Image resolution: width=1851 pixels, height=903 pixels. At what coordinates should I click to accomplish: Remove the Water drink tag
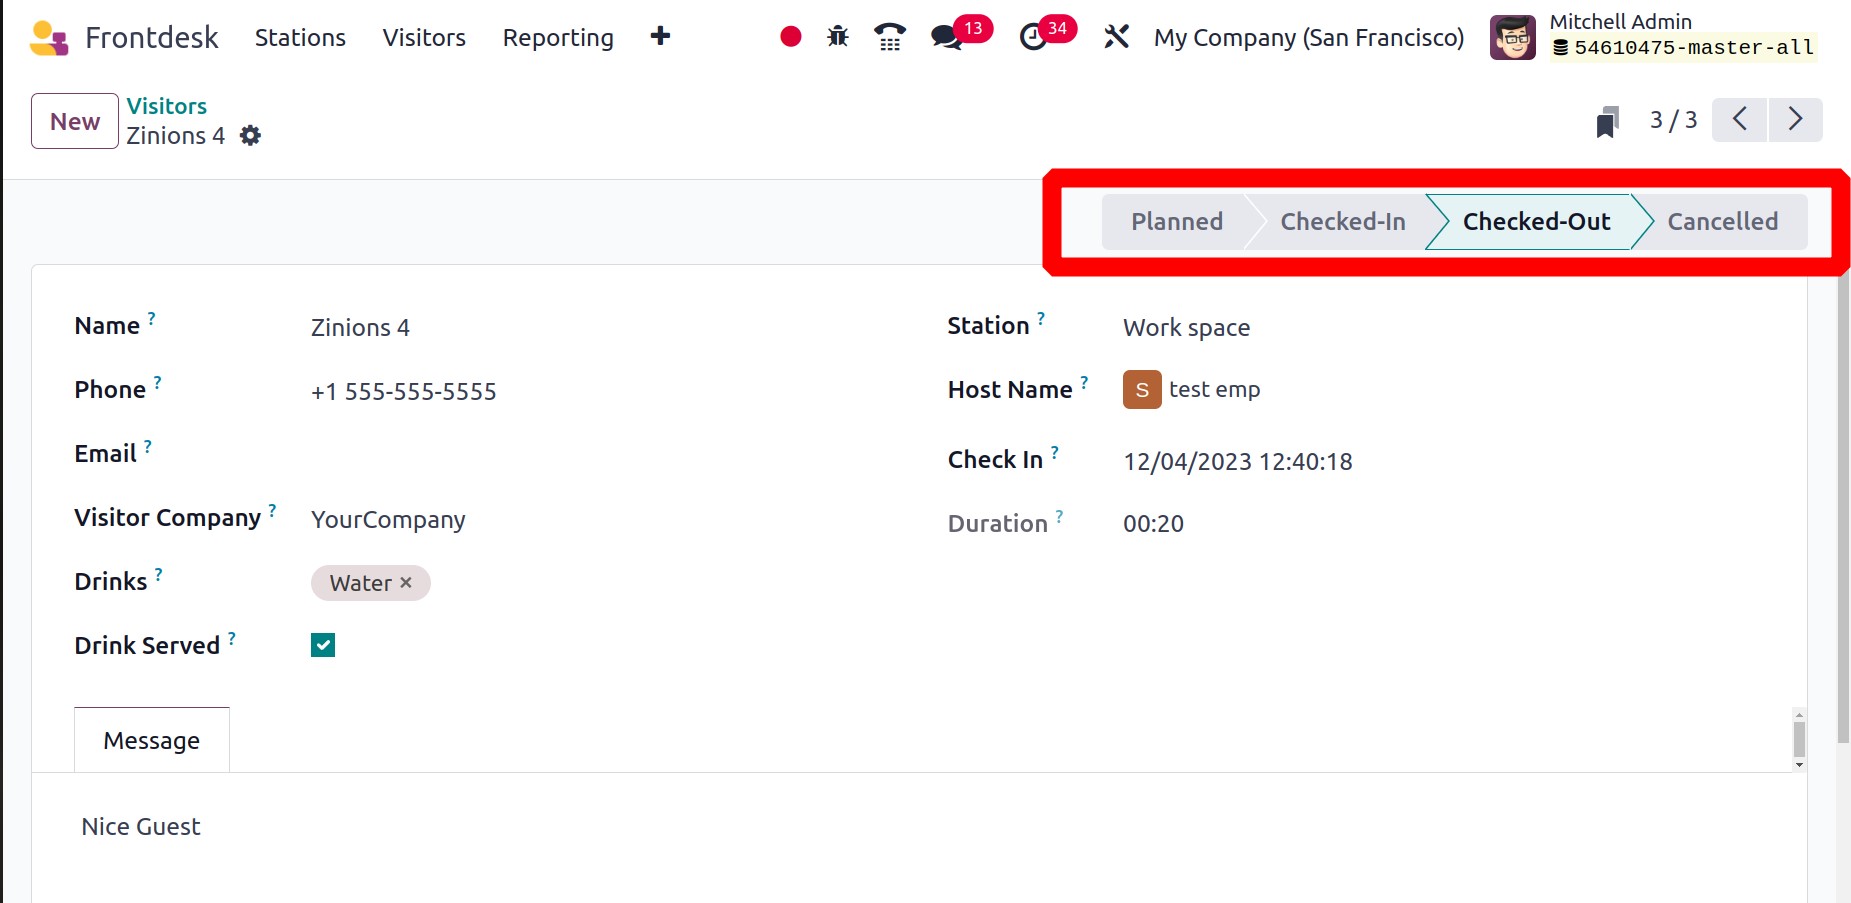click(406, 582)
